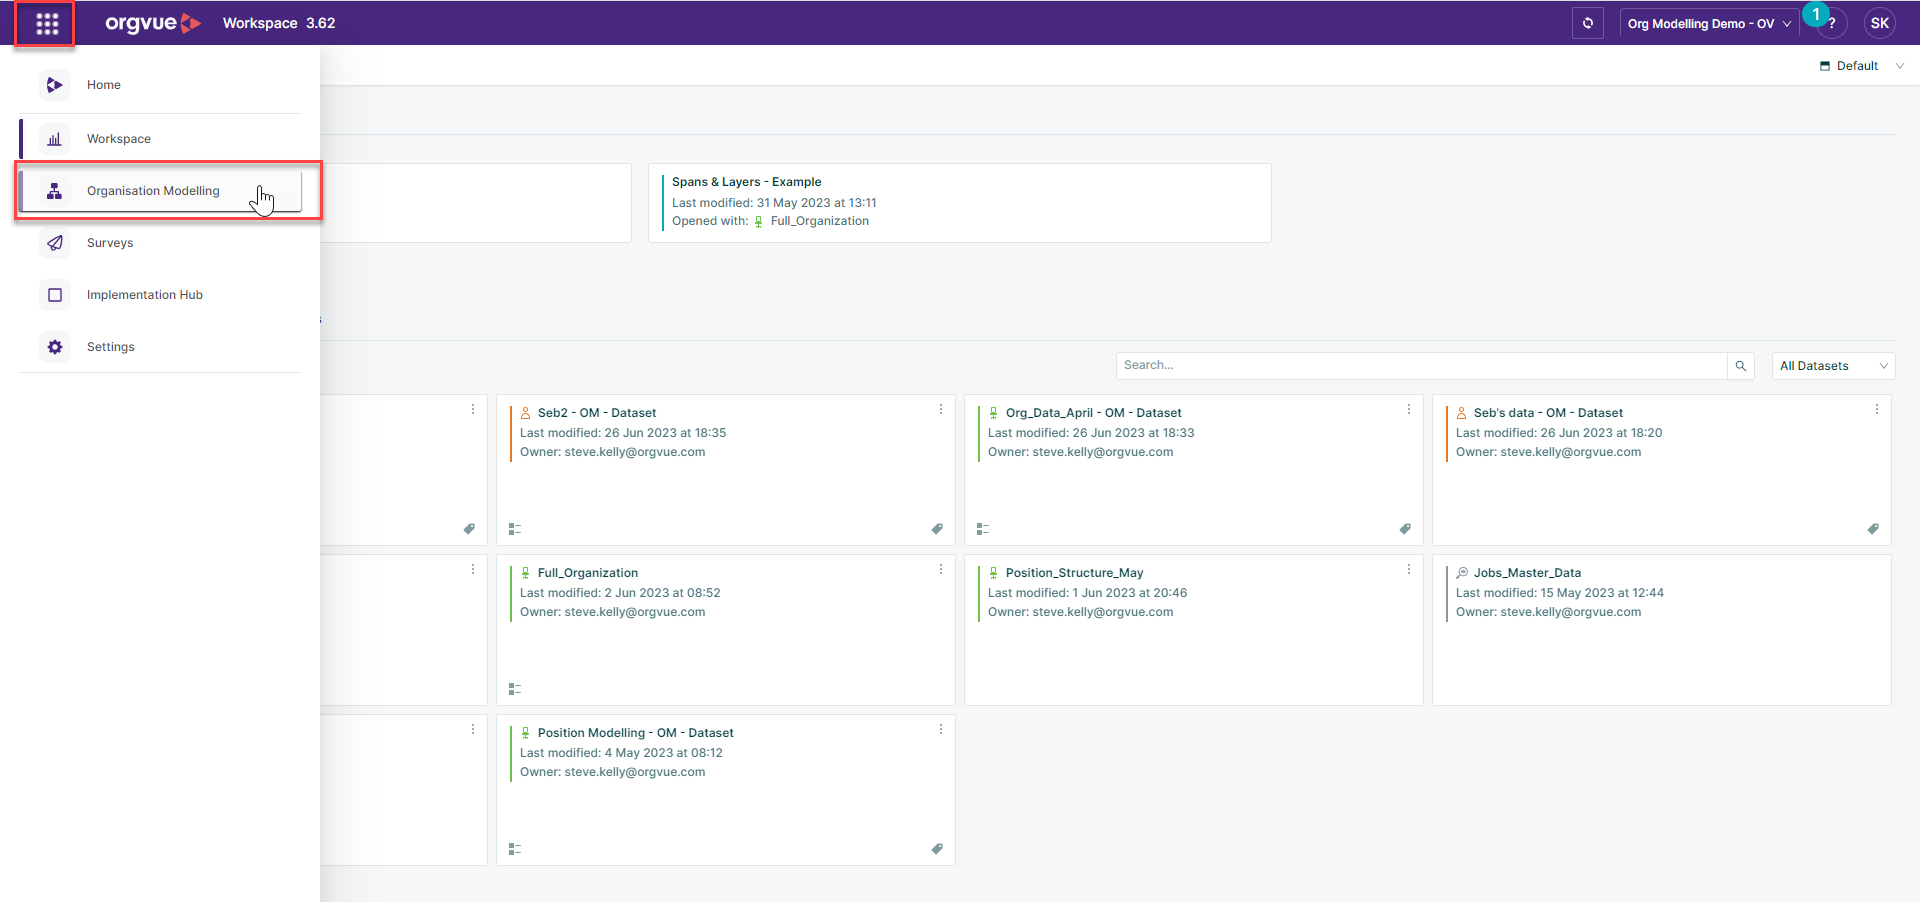Open the Org Modelling Demo - OV dropdown
1920x902 pixels.
click(1708, 24)
